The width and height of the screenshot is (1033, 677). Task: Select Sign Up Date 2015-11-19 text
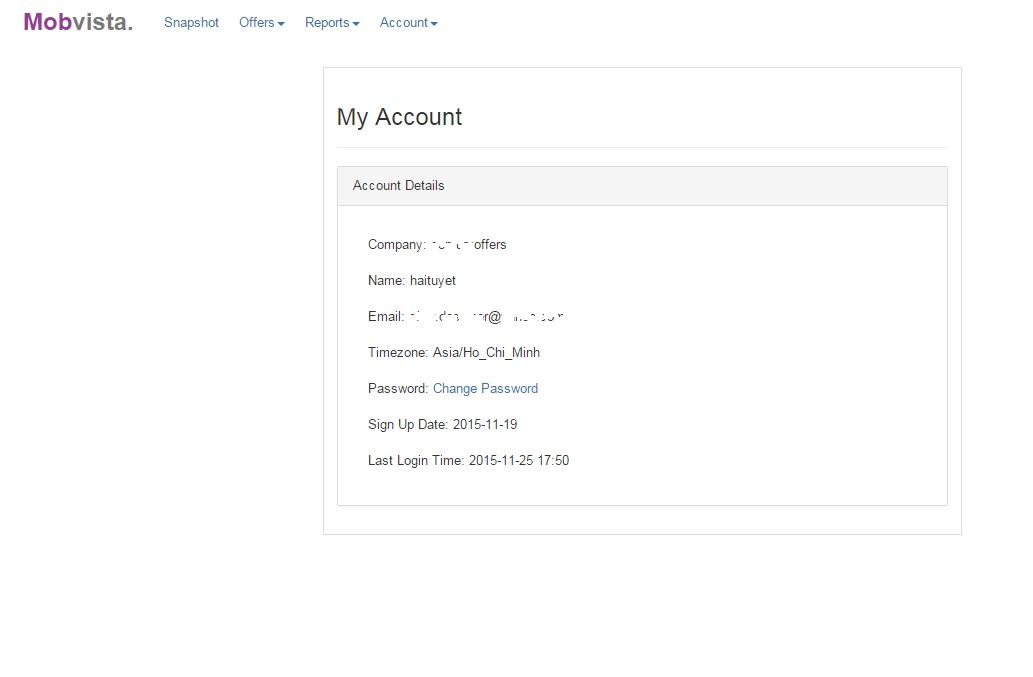pyautogui.click(x=443, y=425)
